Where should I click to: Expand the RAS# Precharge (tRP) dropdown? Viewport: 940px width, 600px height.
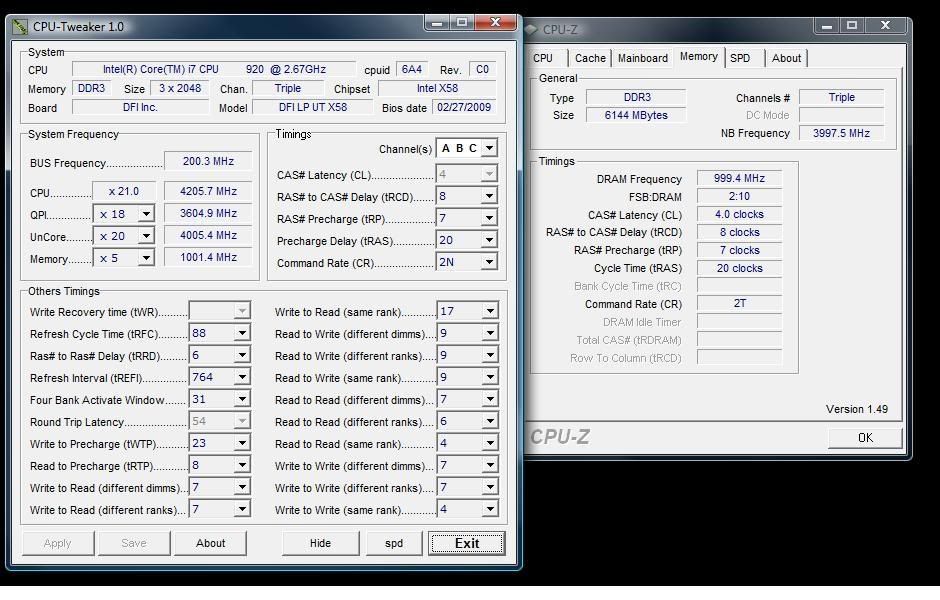pos(489,218)
